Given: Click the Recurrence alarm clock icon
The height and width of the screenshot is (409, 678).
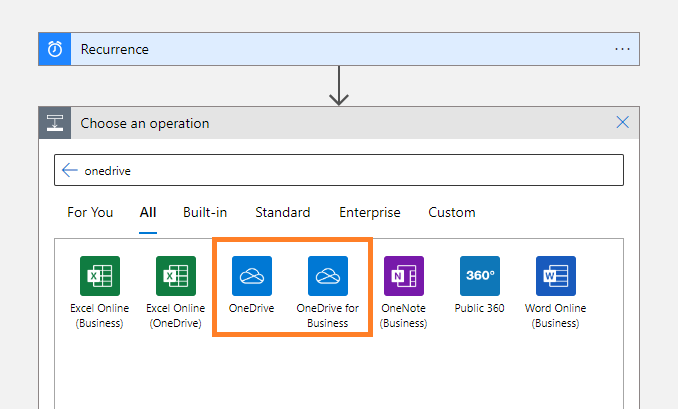Looking at the screenshot, I should pos(54,49).
